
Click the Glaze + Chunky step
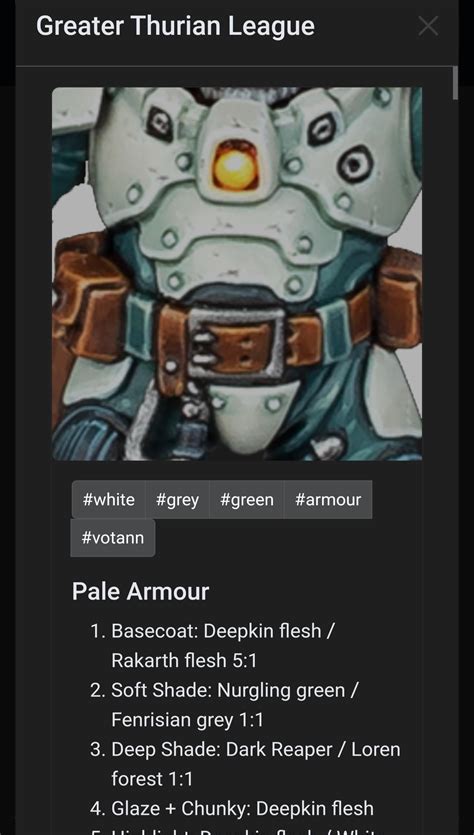pos(232,808)
